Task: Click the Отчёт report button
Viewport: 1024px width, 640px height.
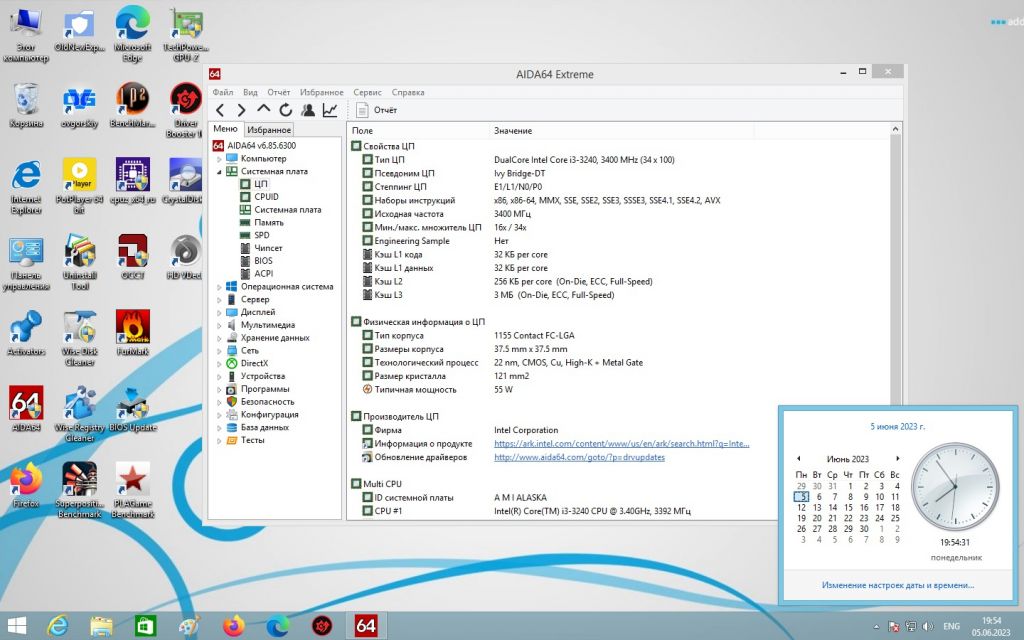Action: click(377, 110)
